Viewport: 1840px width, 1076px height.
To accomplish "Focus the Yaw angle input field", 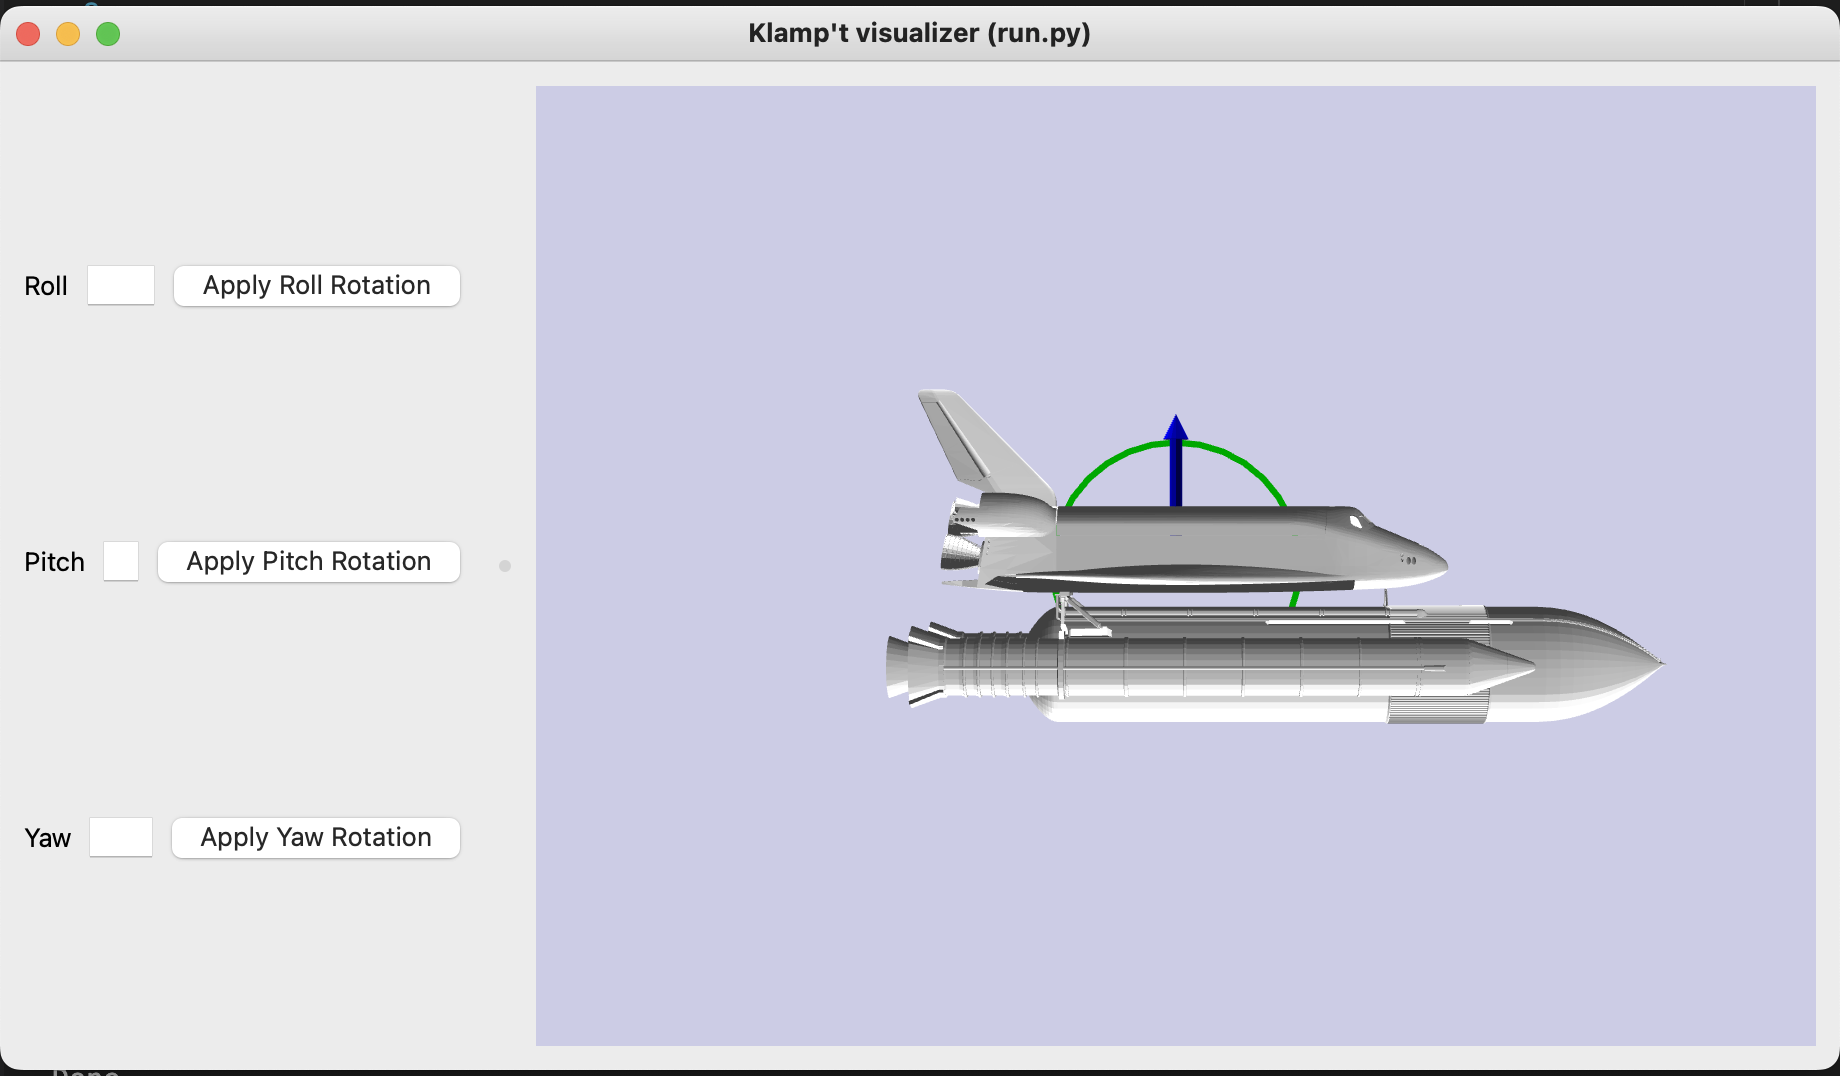I will click(121, 838).
